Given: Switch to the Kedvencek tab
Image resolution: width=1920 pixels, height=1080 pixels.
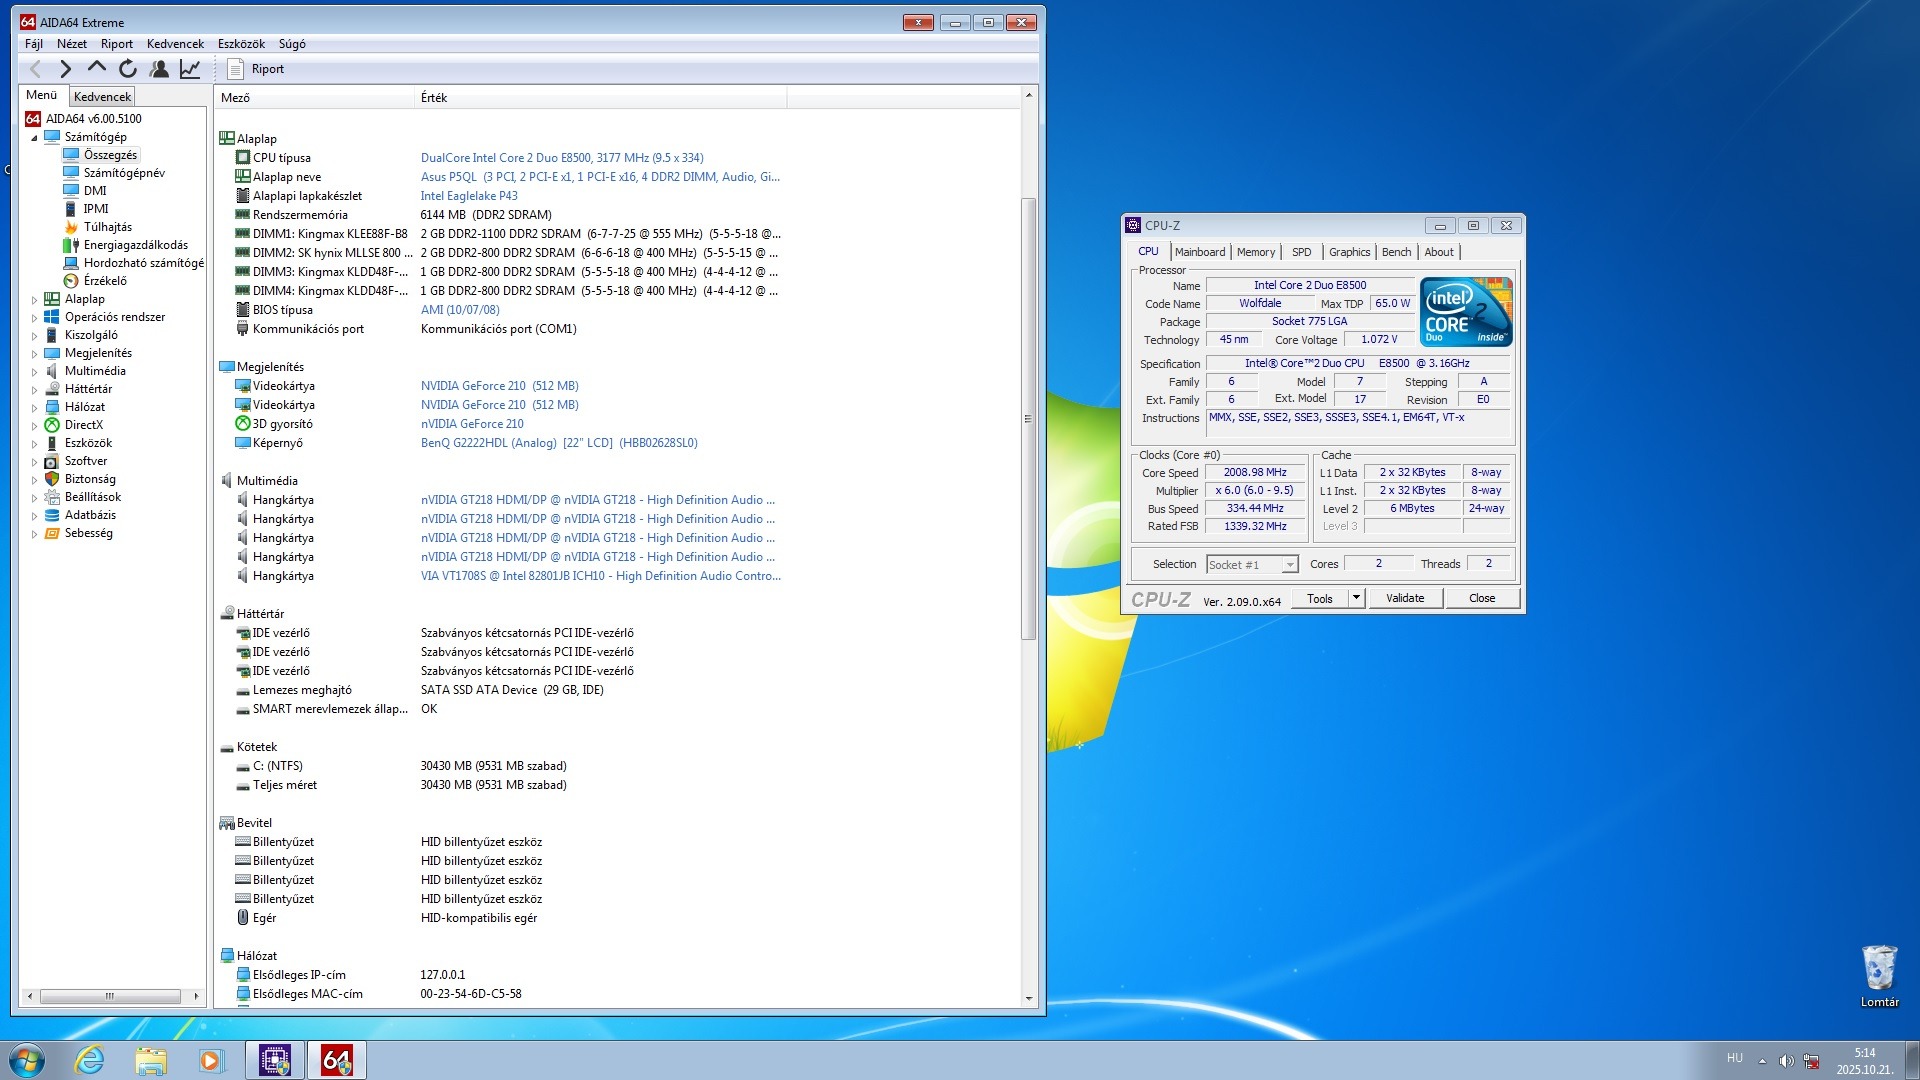Looking at the screenshot, I should (x=102, y=97).
